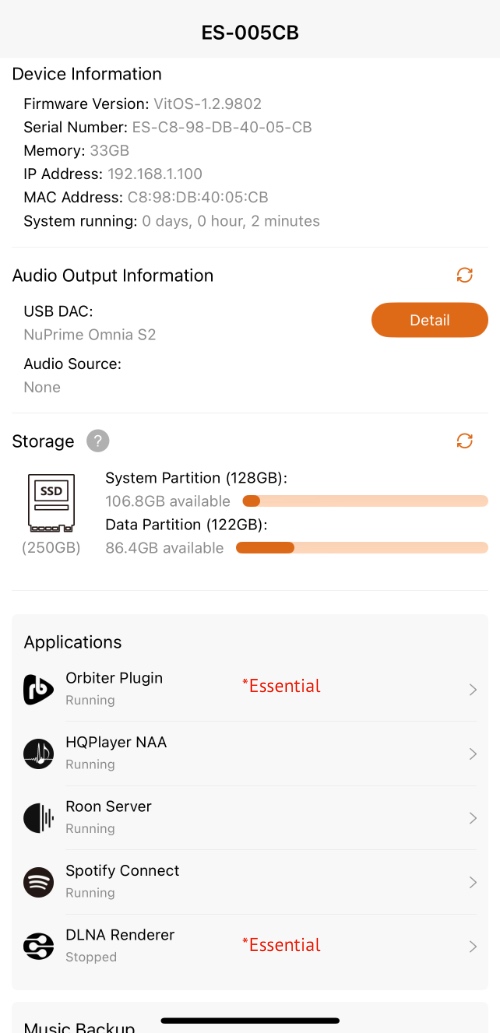500x1033 pixels.
Task: Select the Roon Server application row
Action: [250, 818]
